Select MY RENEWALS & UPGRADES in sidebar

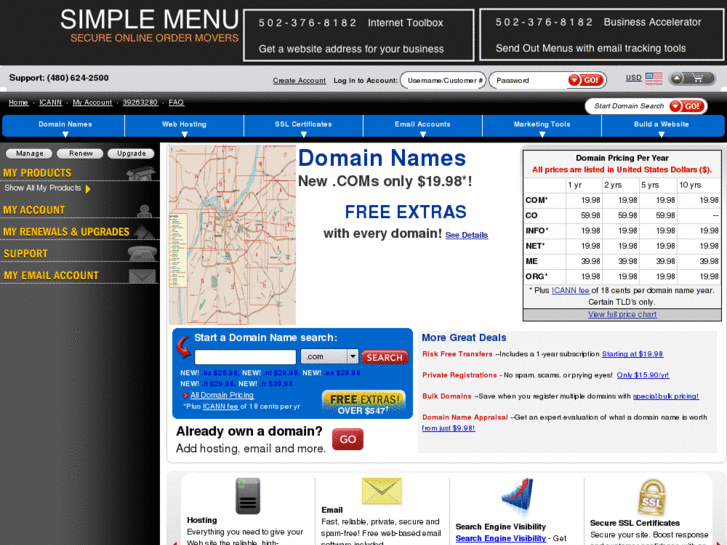66,232
